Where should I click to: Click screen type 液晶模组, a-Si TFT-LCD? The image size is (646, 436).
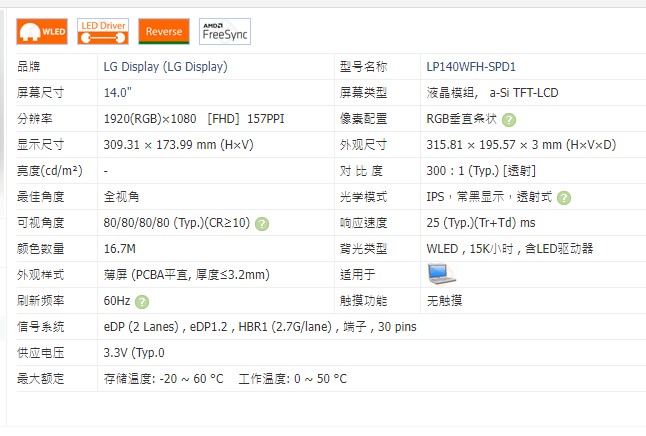(x=492, y=93)
